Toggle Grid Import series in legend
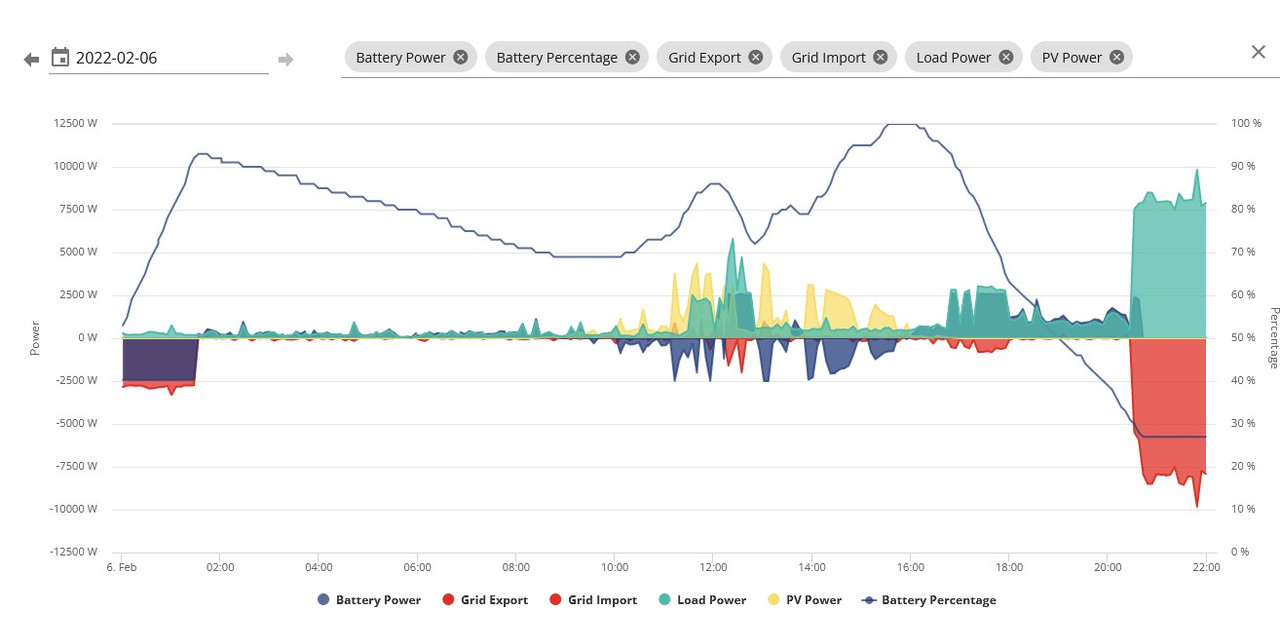Screen dimensions: 1280x619 pos(593,600)
